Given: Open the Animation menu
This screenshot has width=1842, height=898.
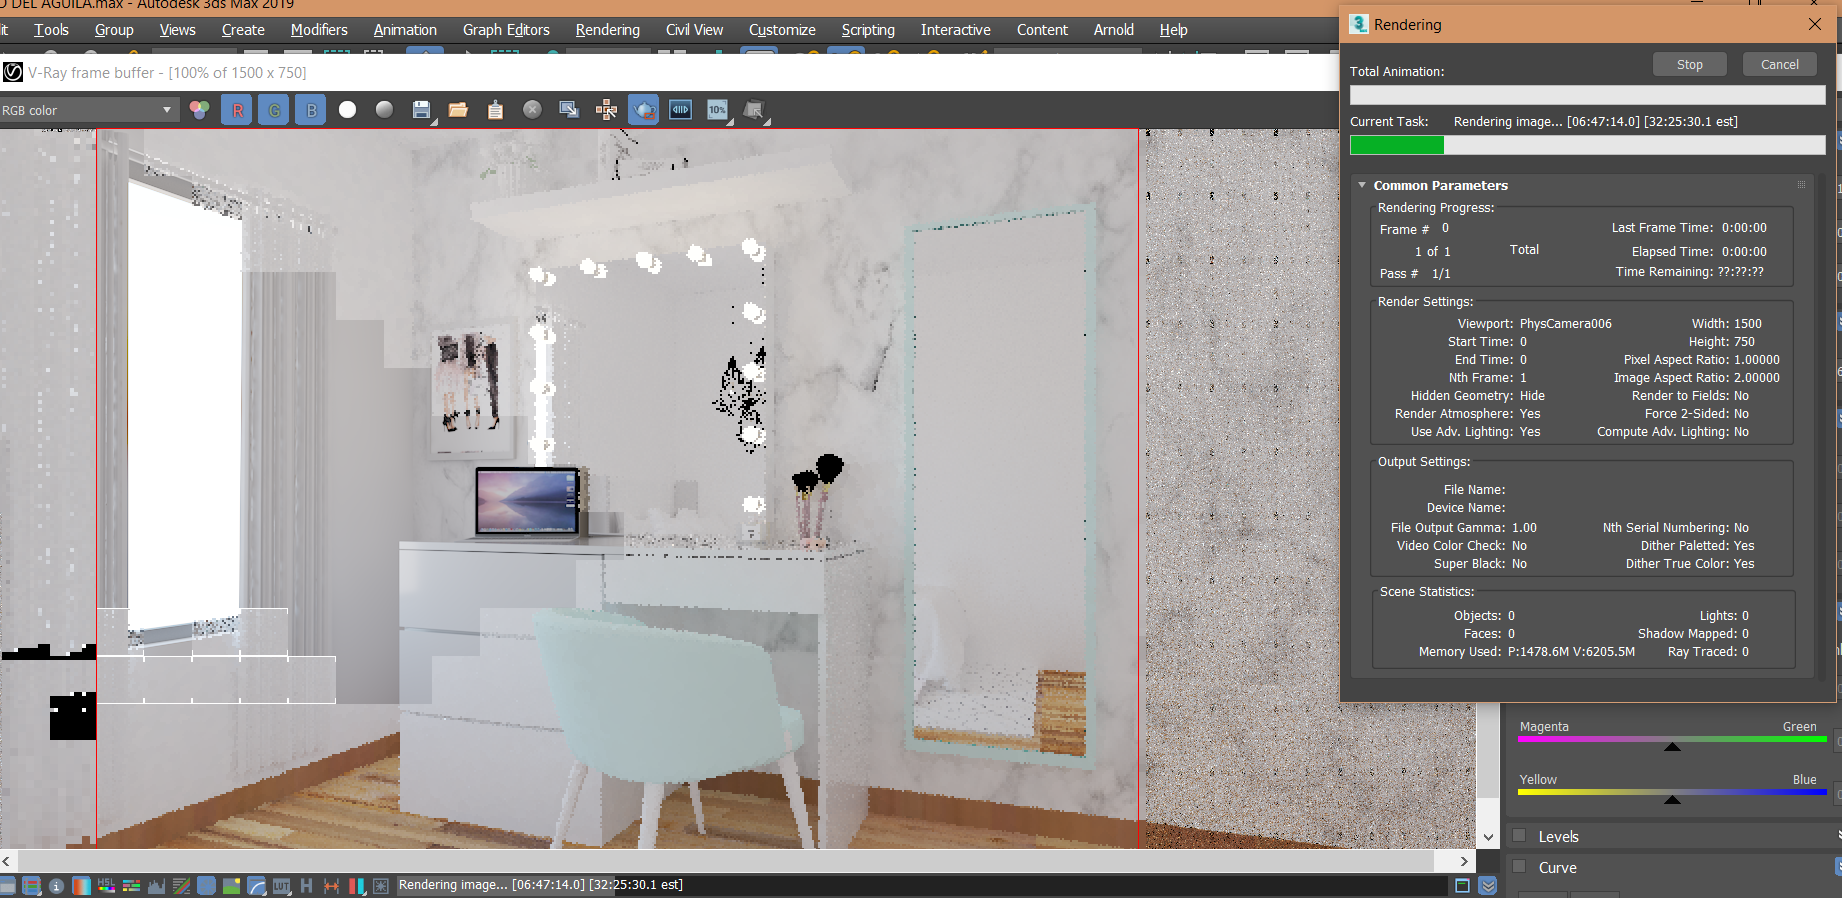Looking at the screenshot, I should coord(405,30).
